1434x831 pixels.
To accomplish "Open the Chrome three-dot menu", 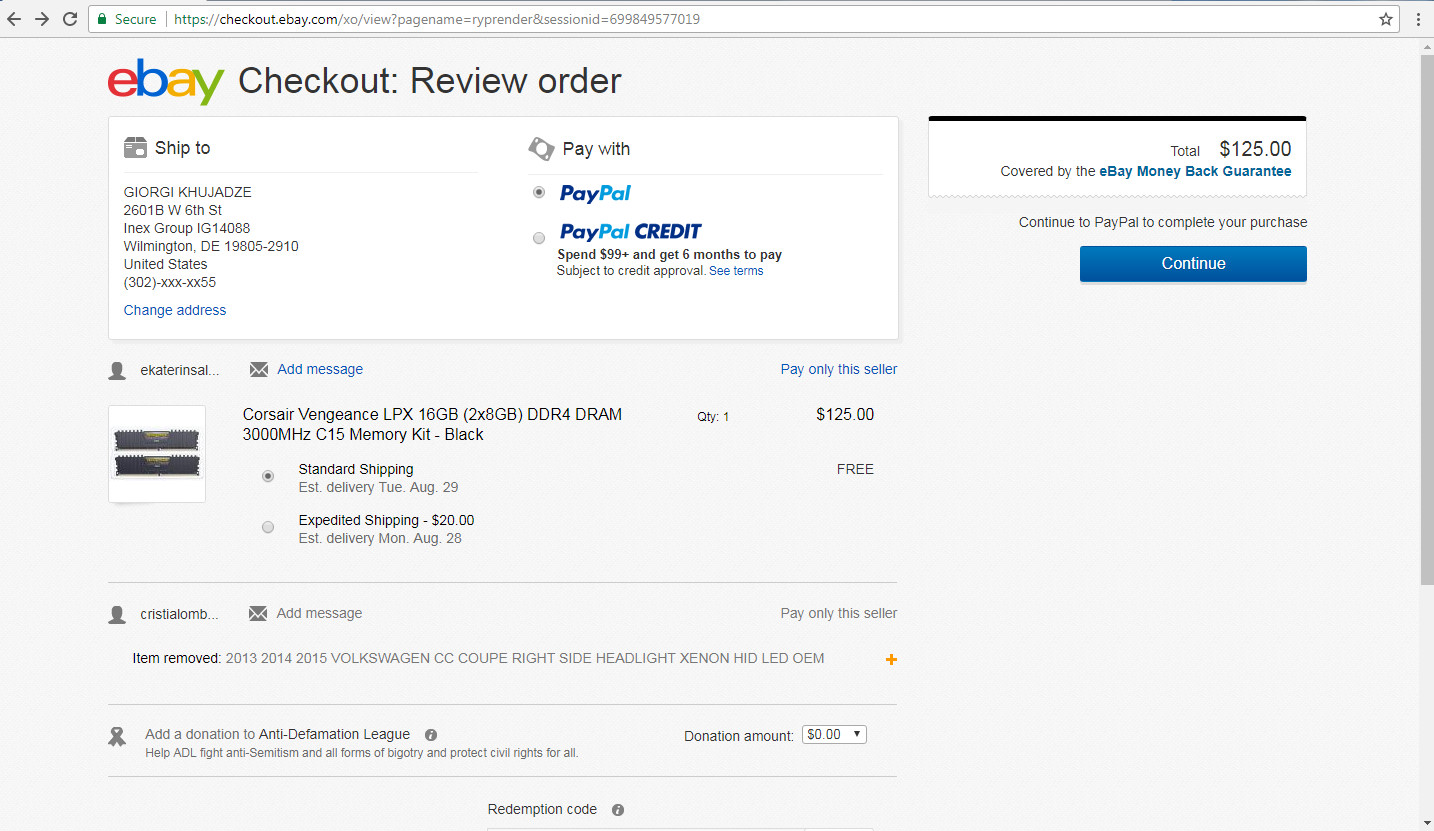I will click(1418, 19).
